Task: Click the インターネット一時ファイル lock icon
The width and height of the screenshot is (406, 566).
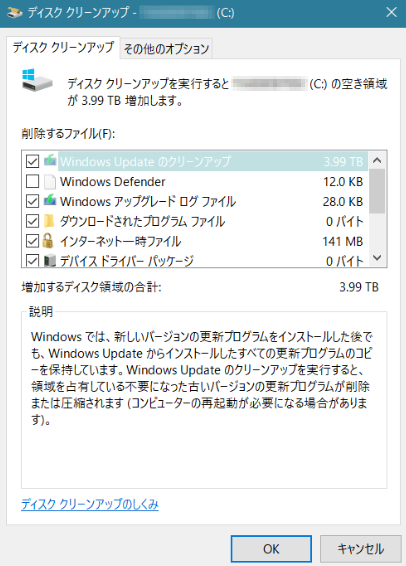Action: 48,241
